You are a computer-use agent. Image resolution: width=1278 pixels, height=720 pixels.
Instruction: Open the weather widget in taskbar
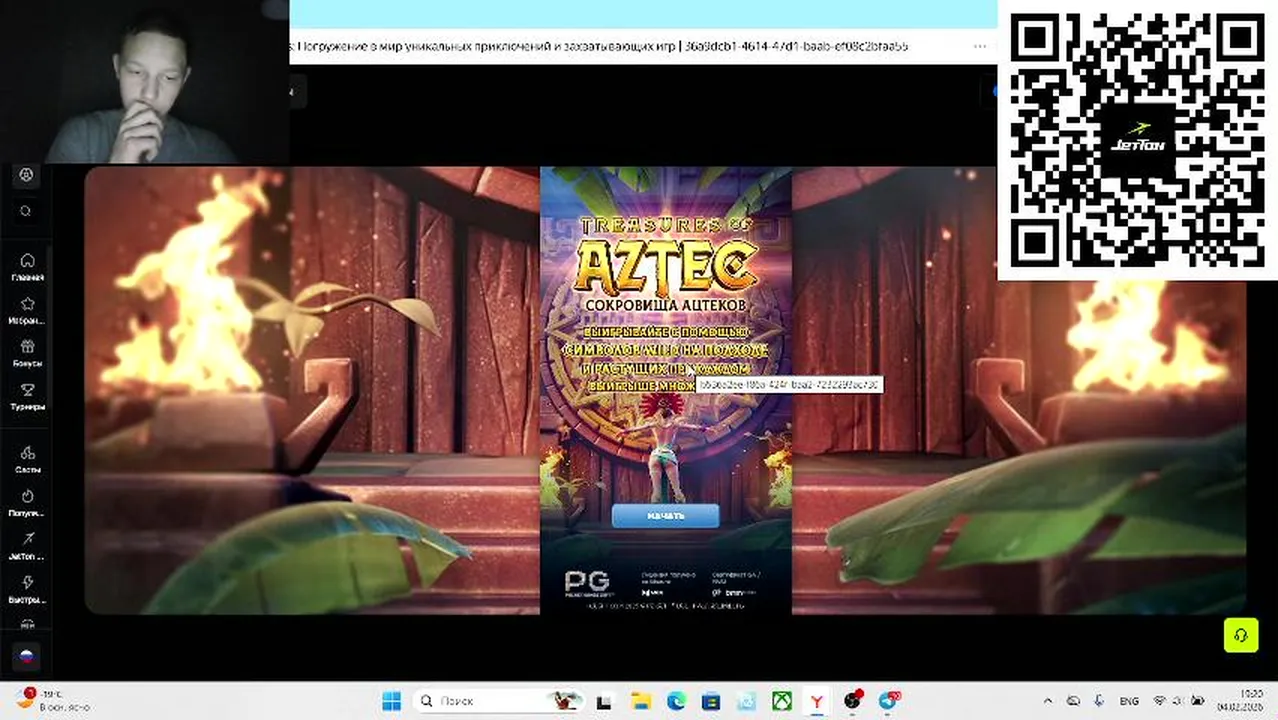pyautogui.click(x=50, y=699)
